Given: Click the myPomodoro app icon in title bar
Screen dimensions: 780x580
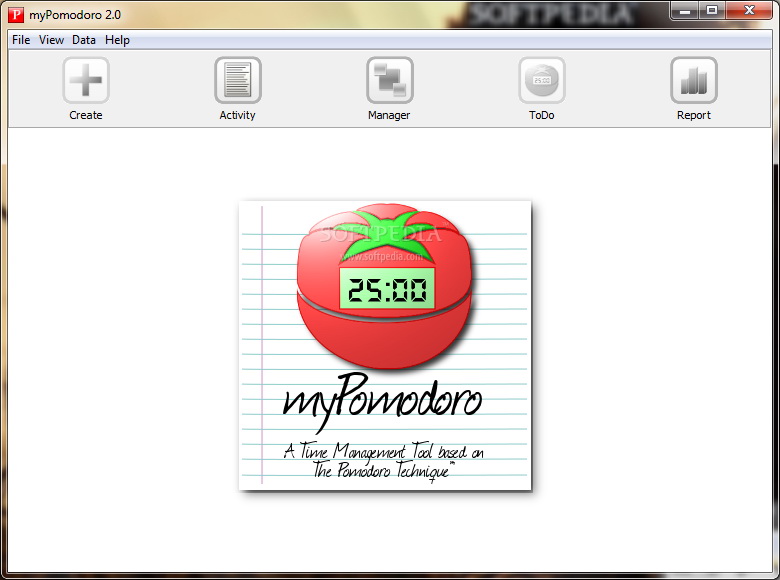Looking at the screenshot, I should 16,15.
